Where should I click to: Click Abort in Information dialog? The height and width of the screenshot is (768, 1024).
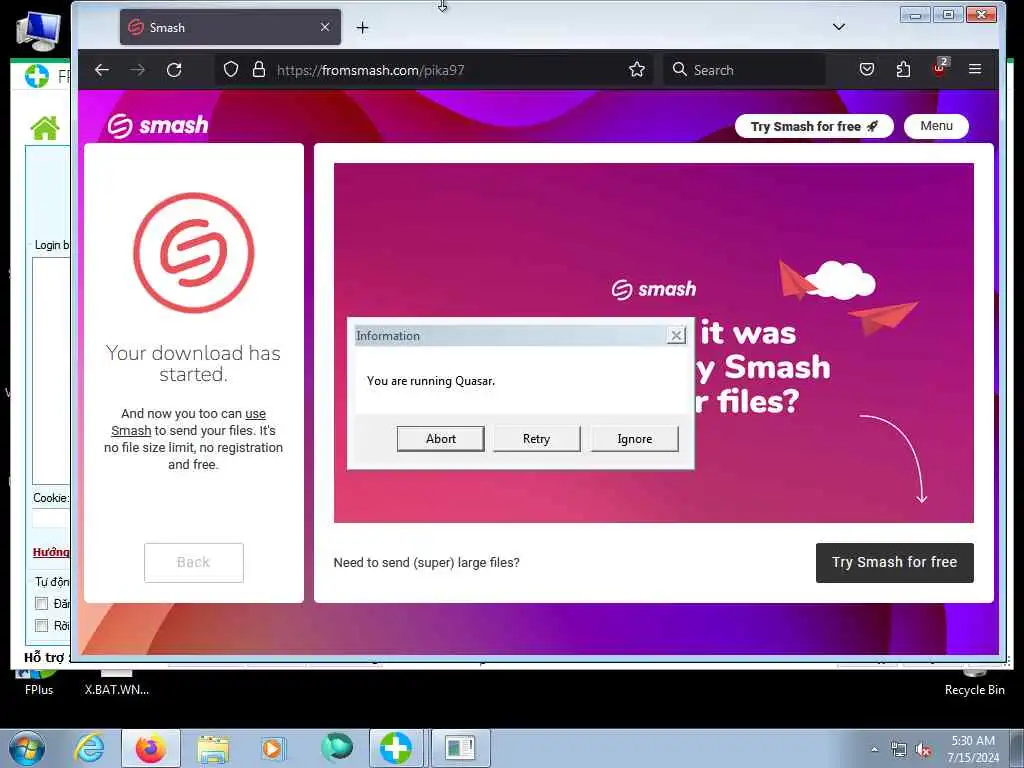click(x=441, y=439)
